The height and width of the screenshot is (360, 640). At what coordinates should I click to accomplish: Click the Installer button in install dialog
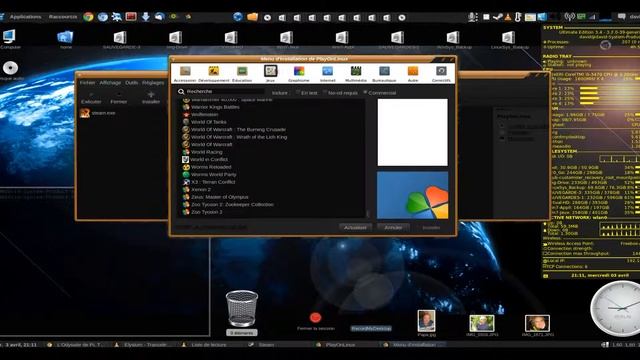(431, 227)
